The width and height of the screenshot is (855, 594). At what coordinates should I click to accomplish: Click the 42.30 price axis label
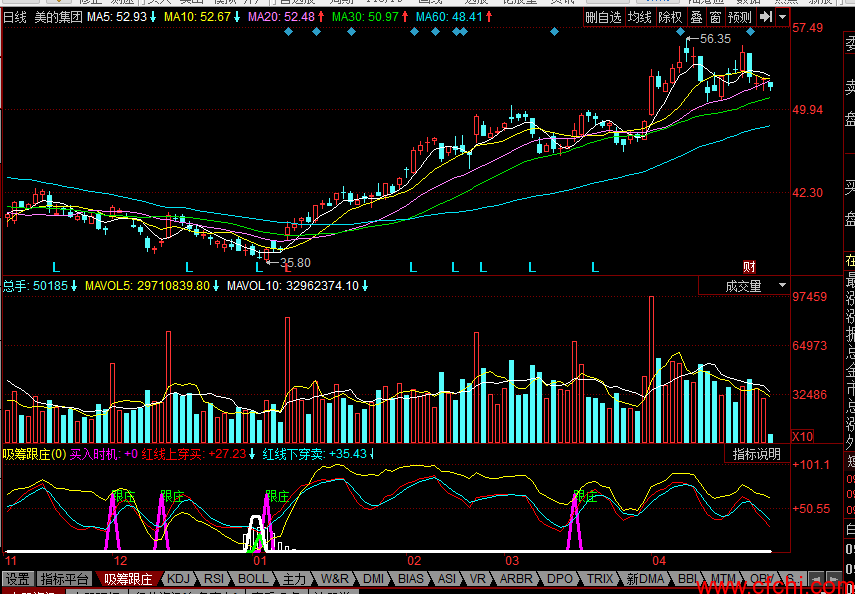click(808, 193)
